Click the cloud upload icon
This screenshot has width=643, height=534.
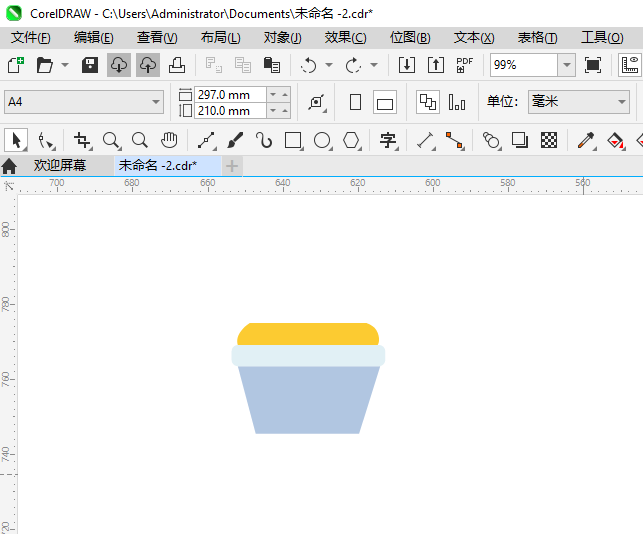tap(148, 65)
